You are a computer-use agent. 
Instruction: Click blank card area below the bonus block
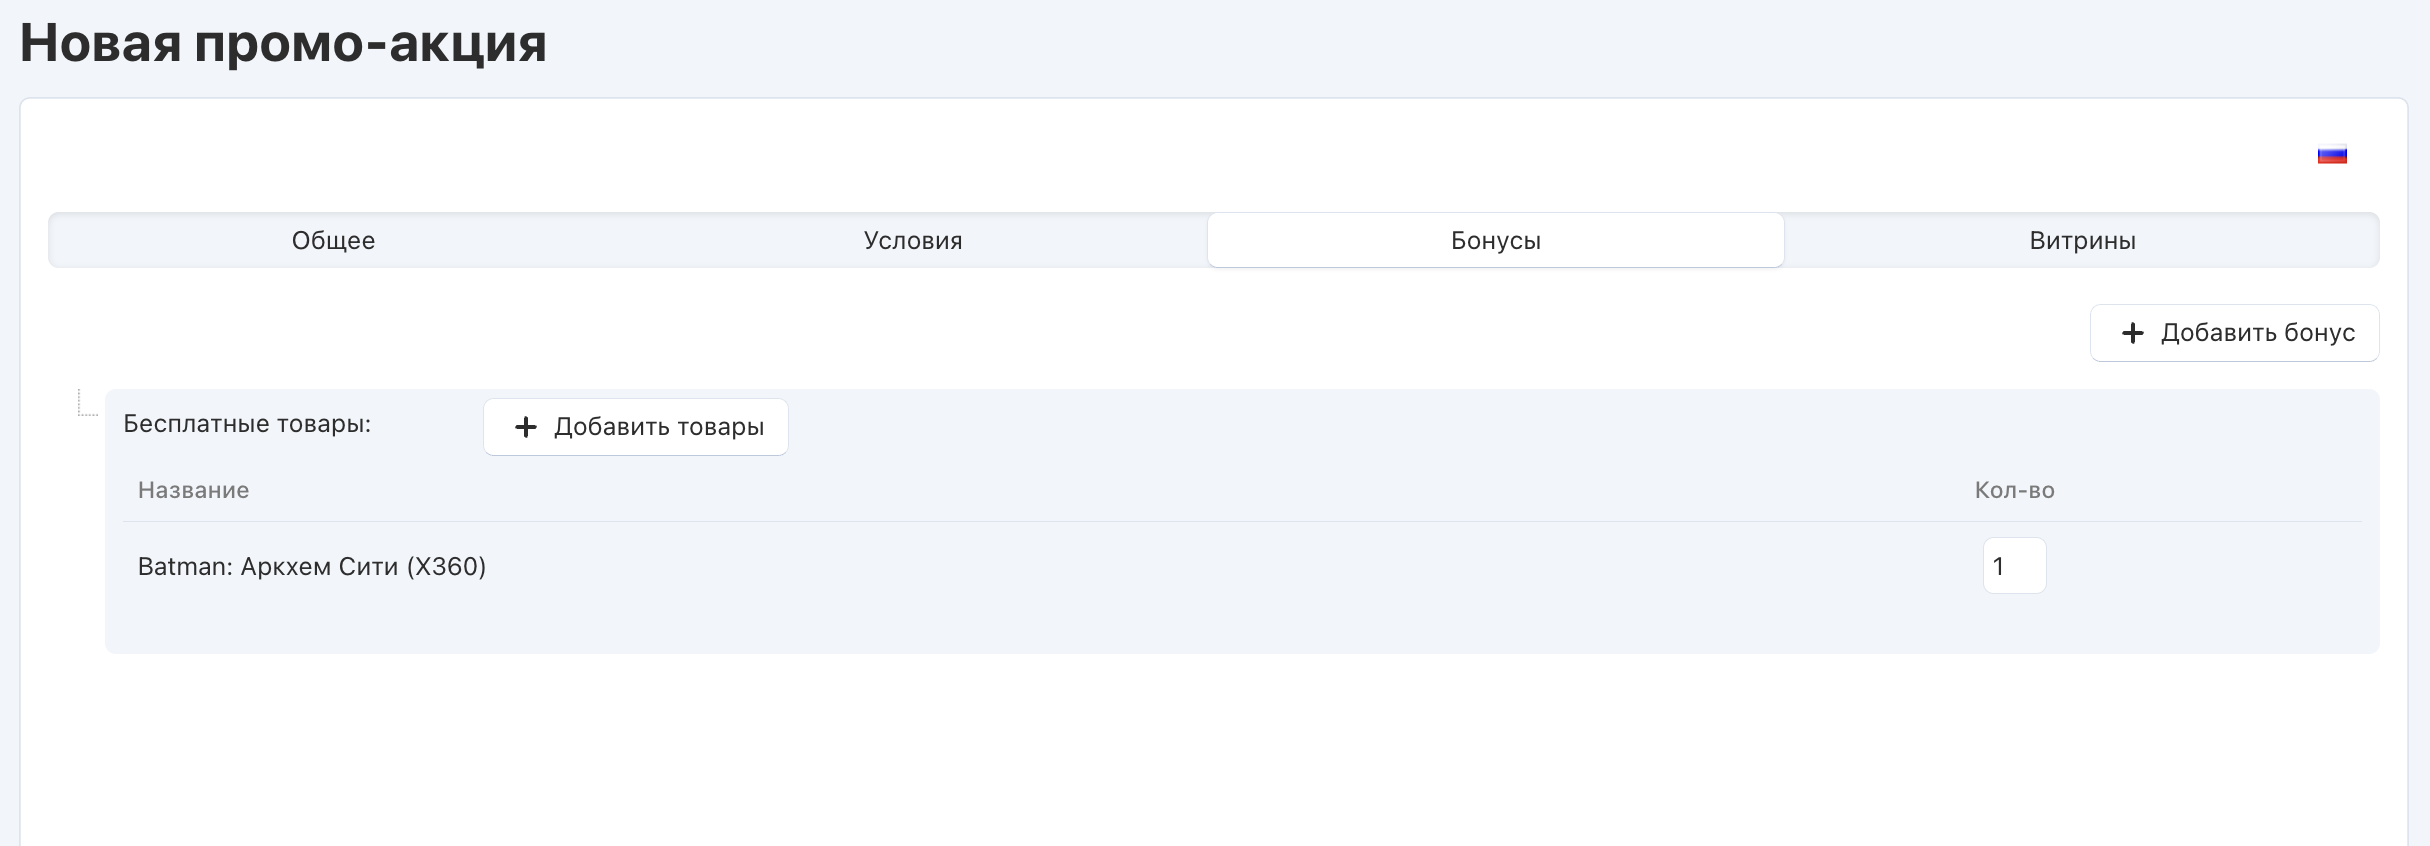1200,750
